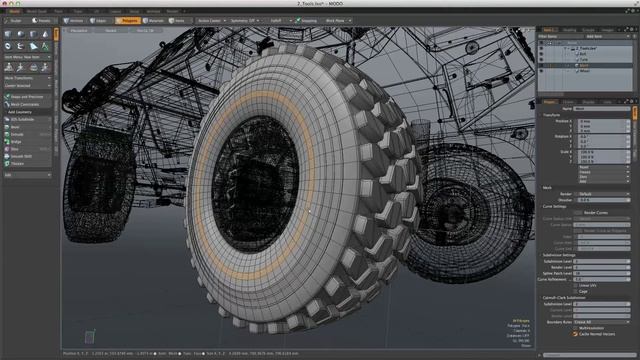The width and height of the screenshot is (640, 360).
Task: Open the Action Center dropdown
Action: (x=211, y=20)
